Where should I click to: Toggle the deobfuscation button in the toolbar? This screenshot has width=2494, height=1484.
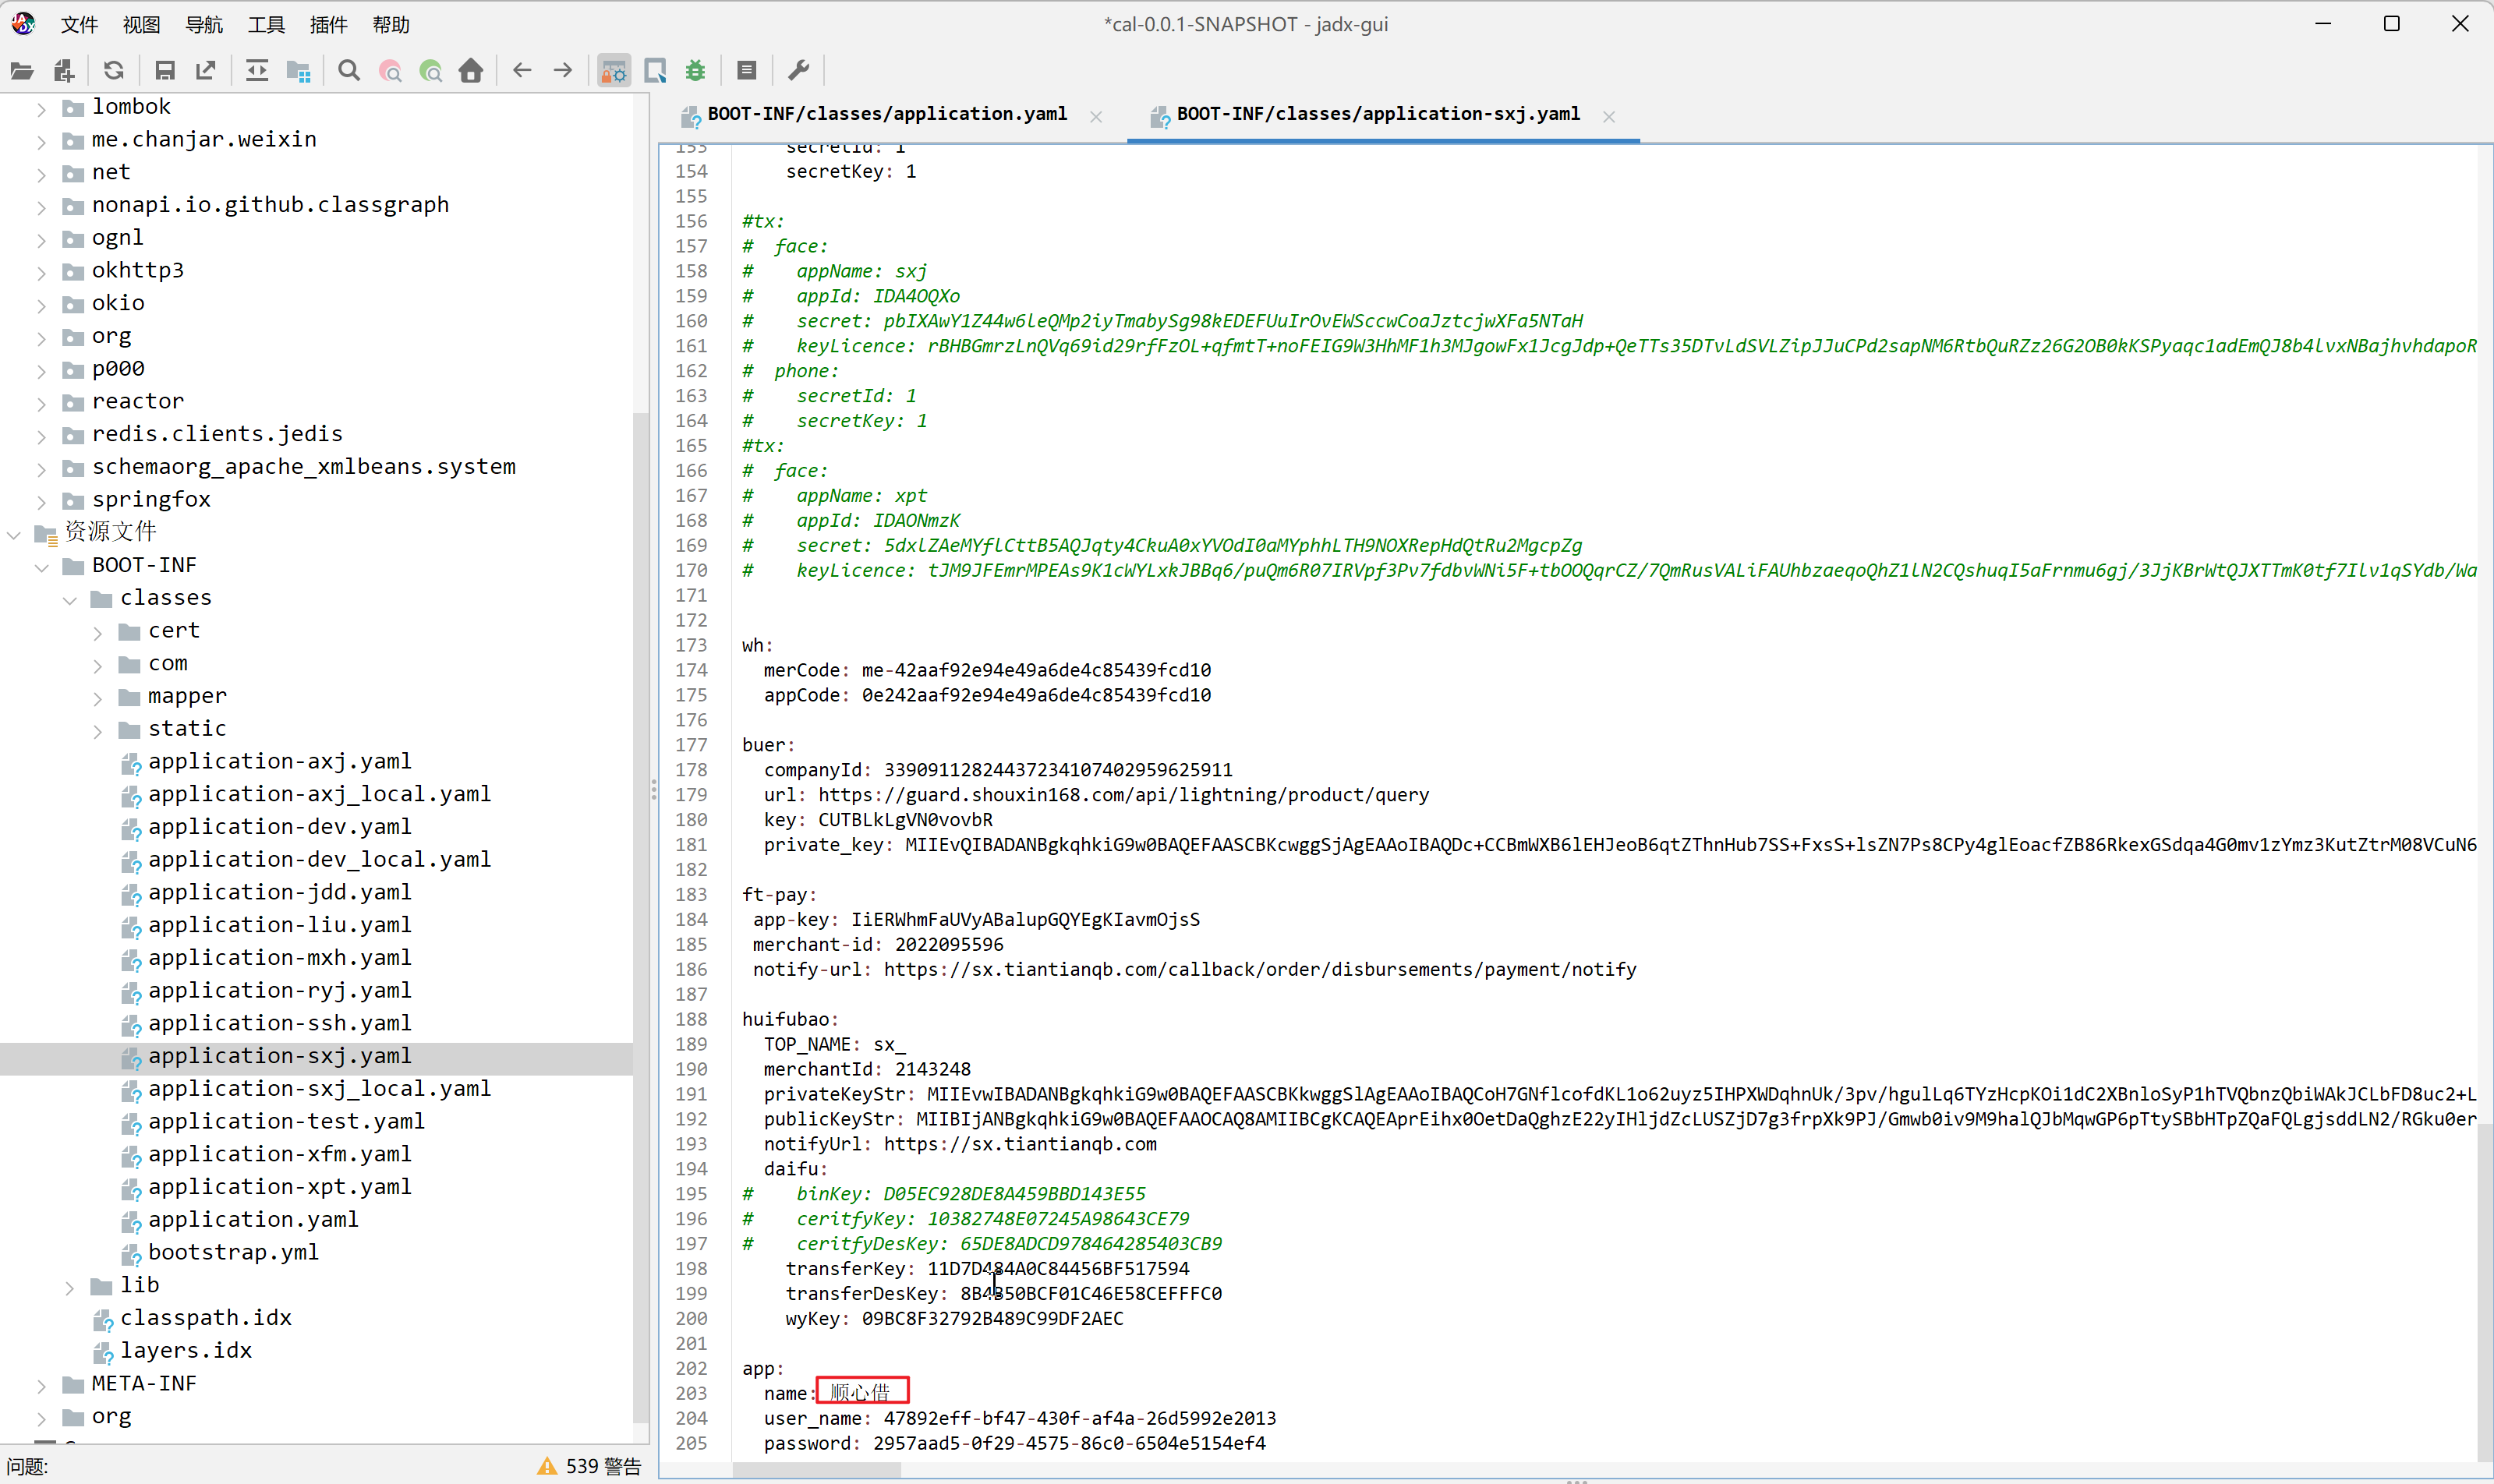pos(614,70)
